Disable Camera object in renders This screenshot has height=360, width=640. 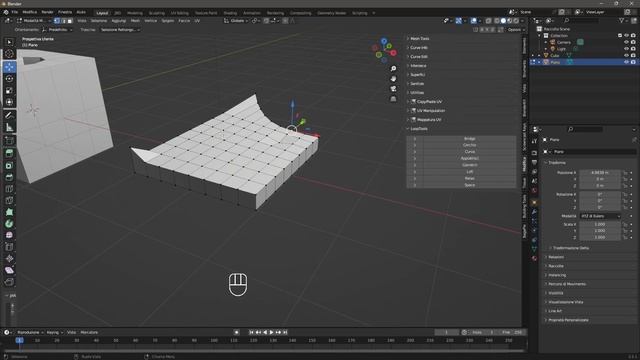pyautogui.click(x=633, y=42)
